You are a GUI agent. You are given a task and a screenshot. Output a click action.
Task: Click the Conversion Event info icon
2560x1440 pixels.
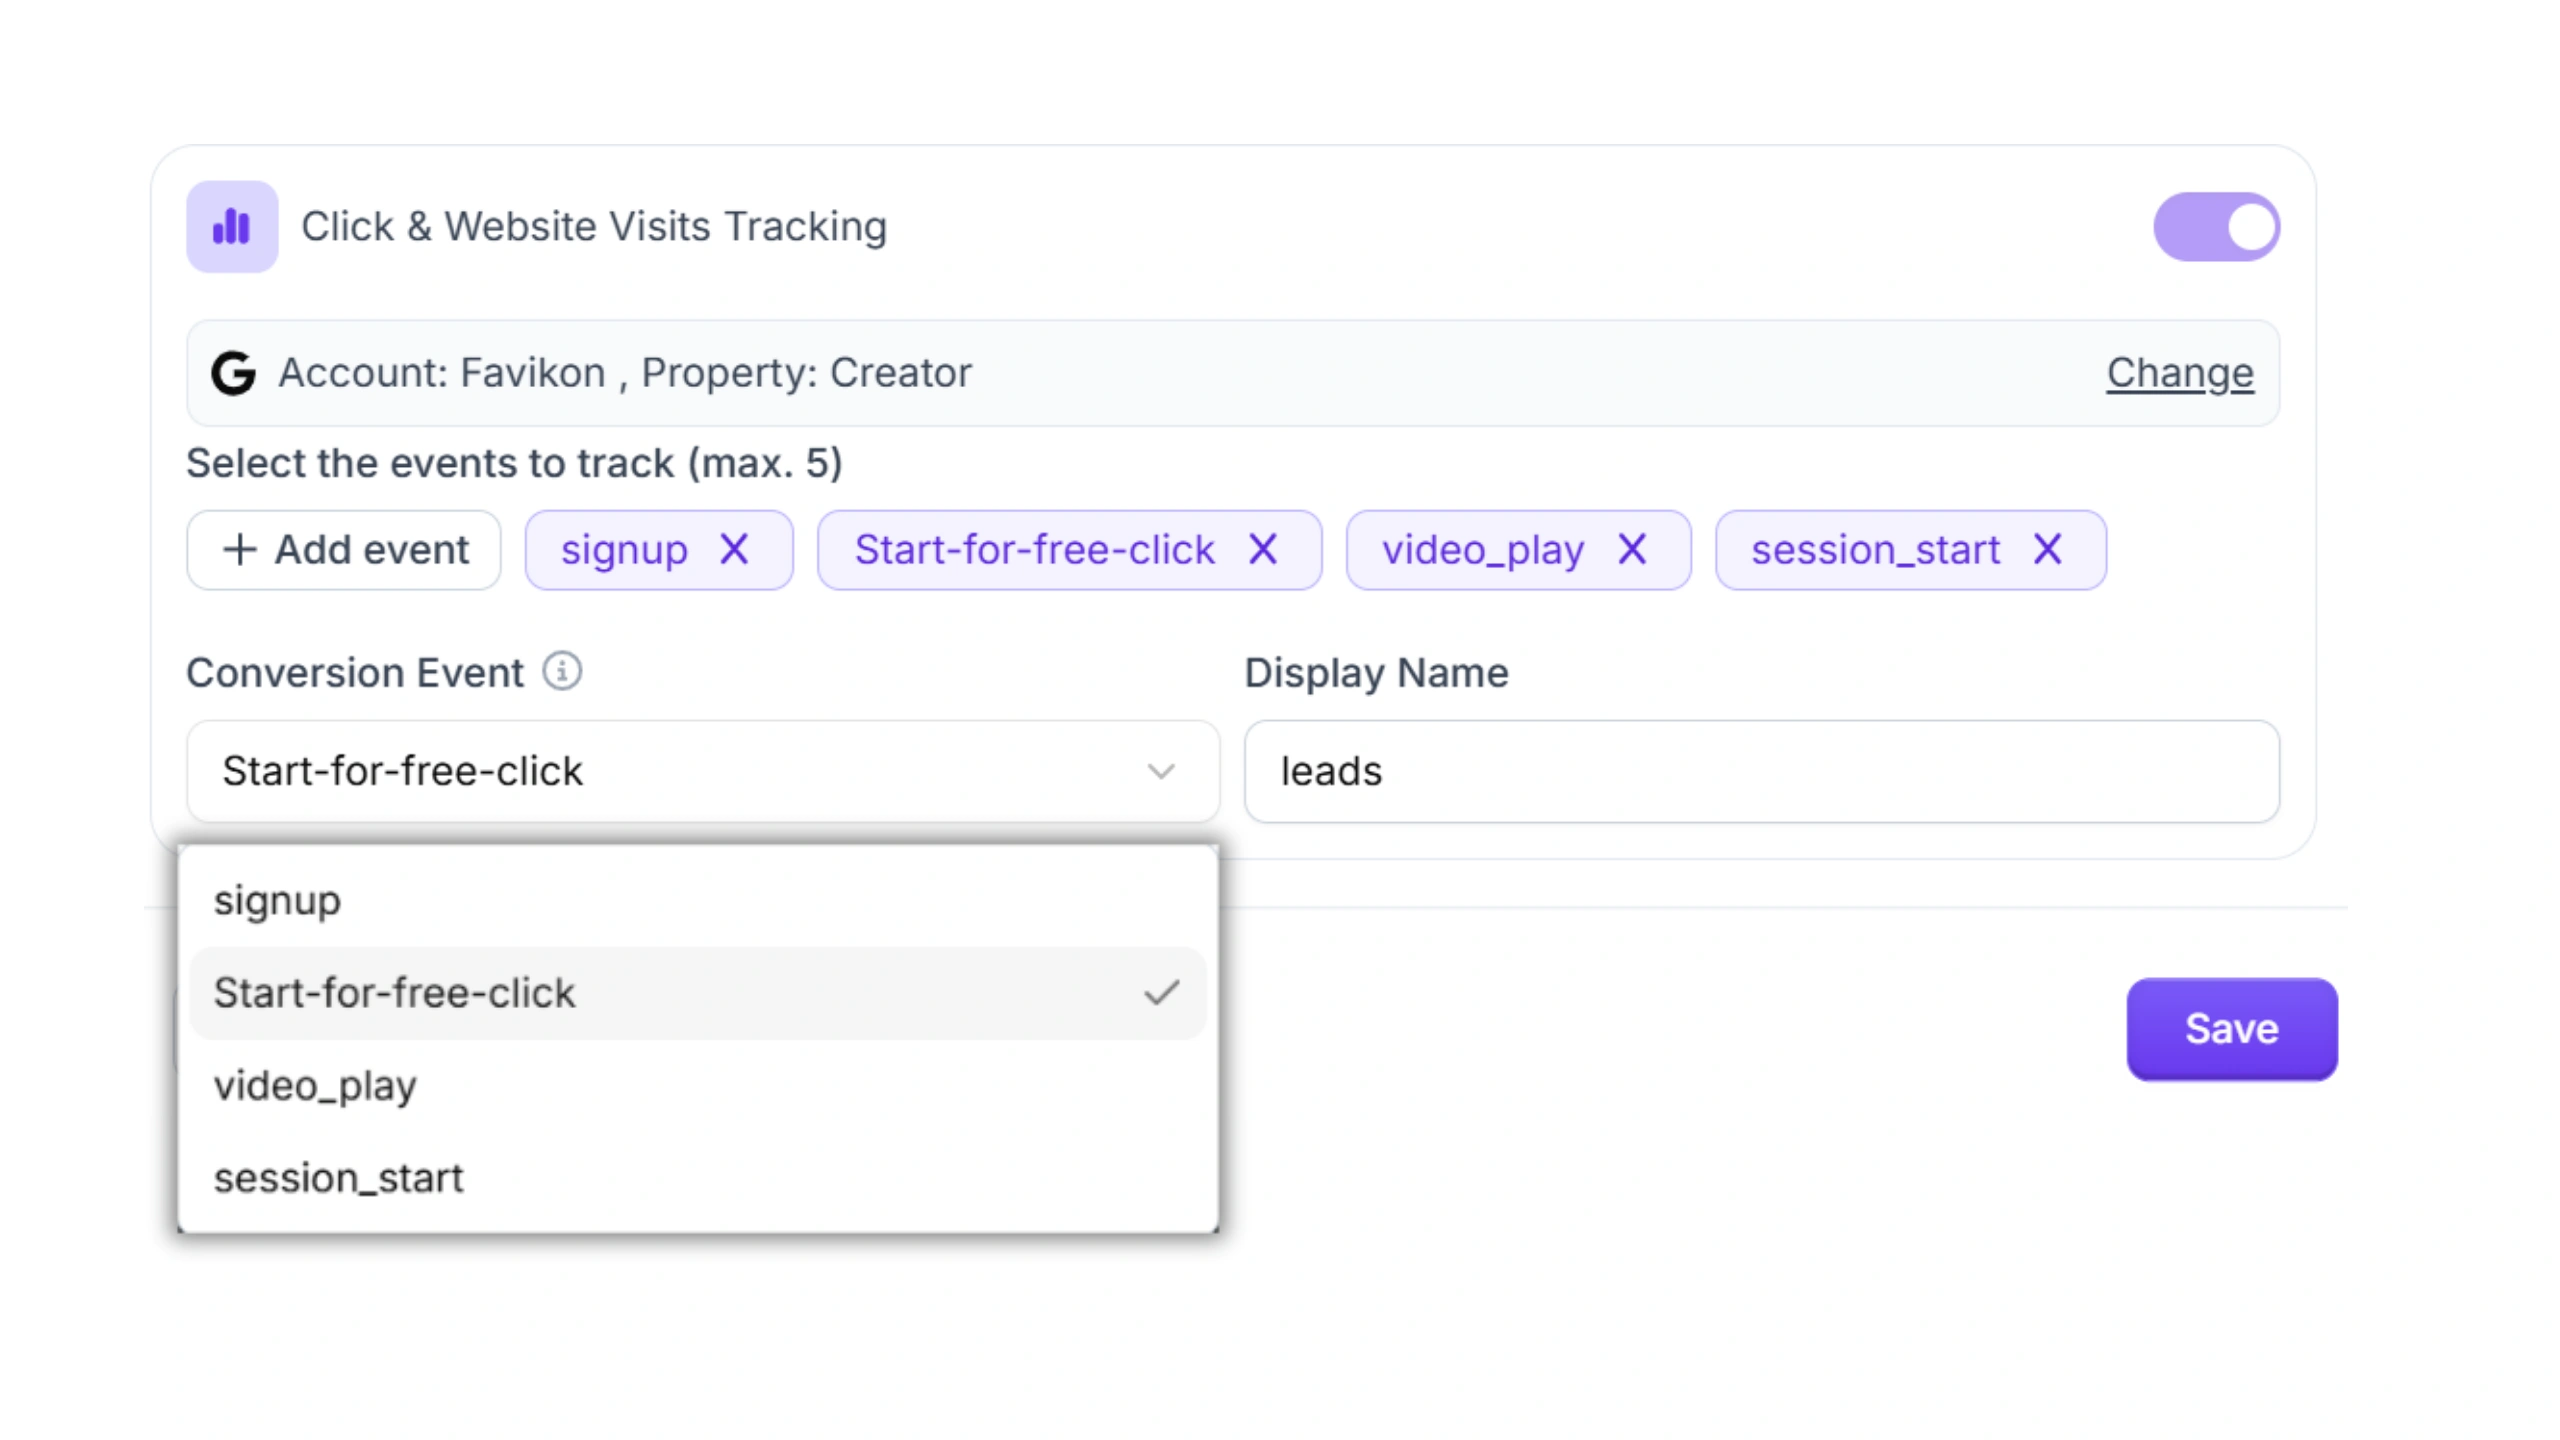pos(562,672)
